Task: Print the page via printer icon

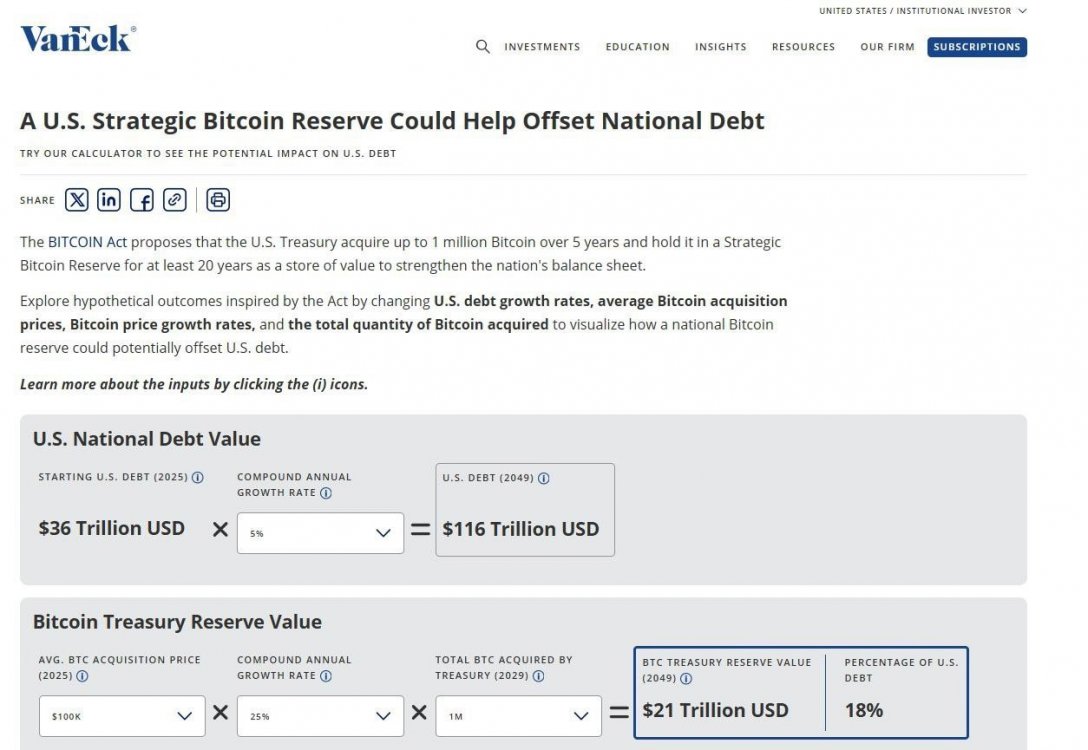Action: tap(218, 200)
